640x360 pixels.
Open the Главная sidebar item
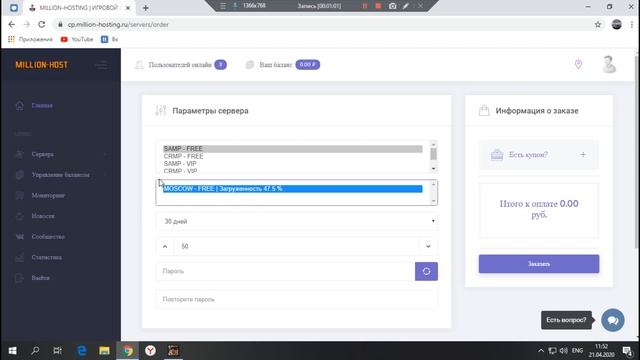tap(42, 106)
